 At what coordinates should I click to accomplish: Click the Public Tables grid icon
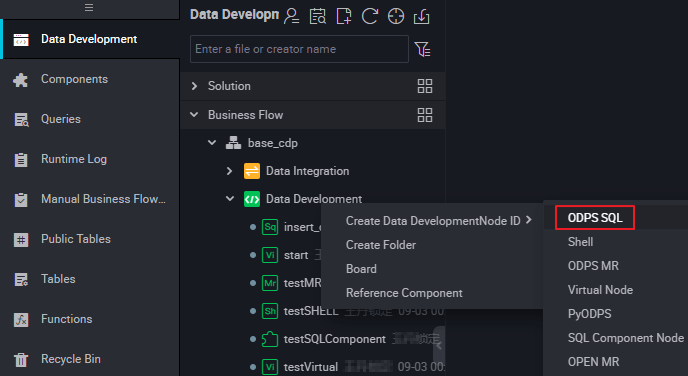tap(21, 240)
